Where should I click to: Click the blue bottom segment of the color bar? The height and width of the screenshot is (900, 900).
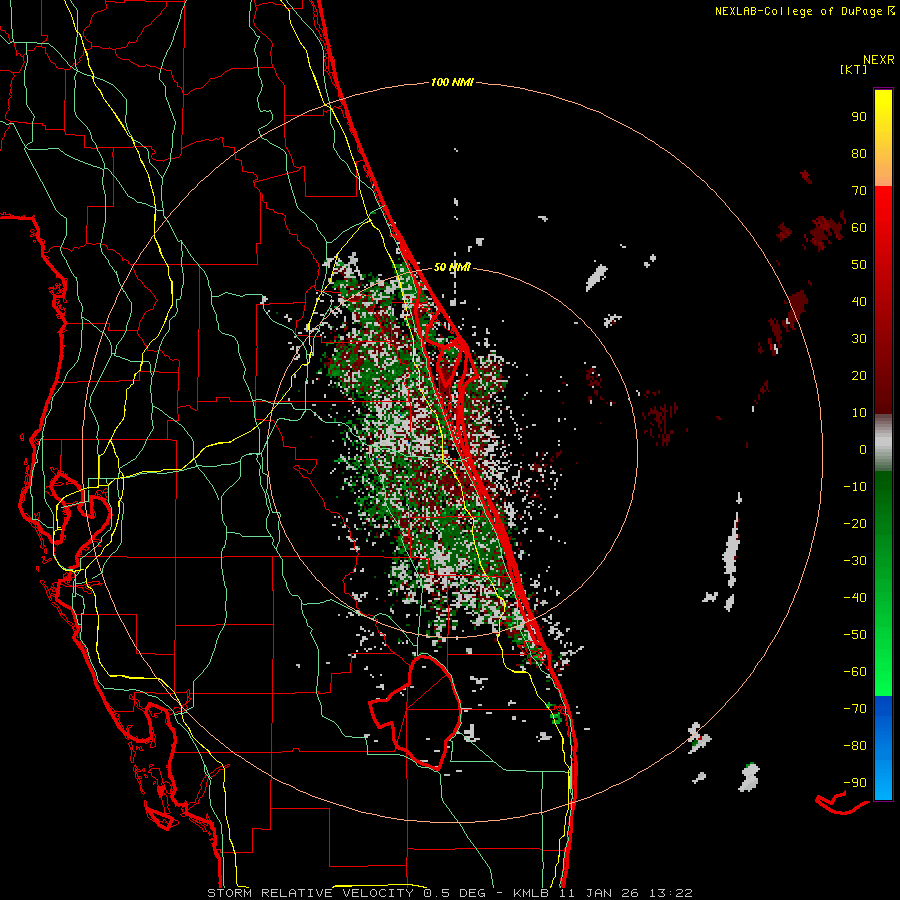(883, 748)
